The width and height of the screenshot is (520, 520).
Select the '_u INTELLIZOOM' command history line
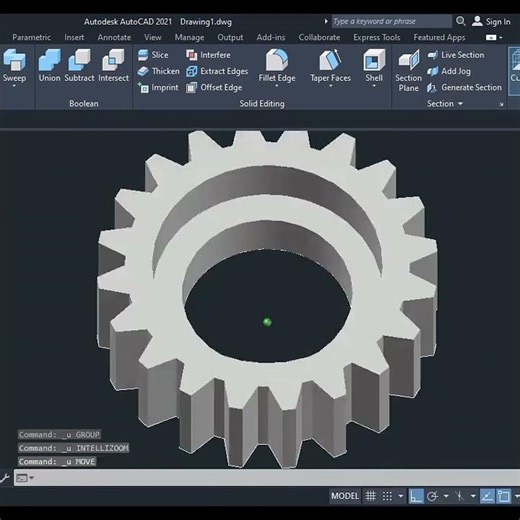(73, 448)
